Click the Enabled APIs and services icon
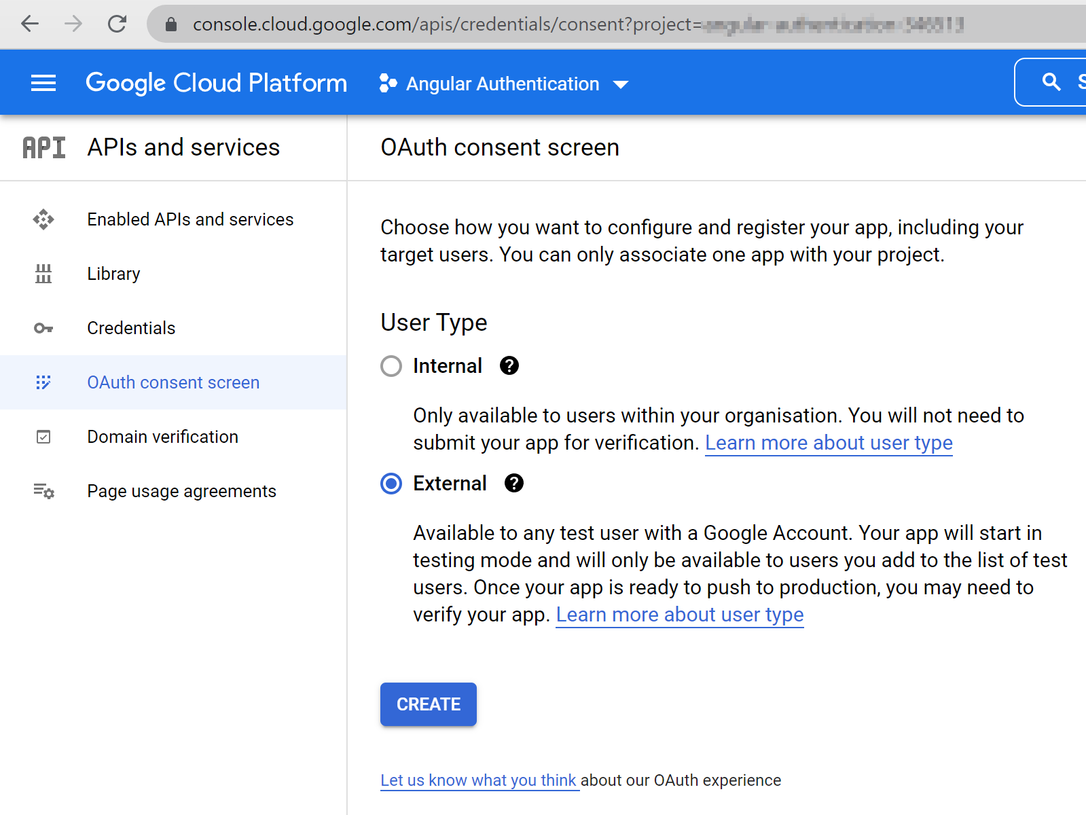1086x815 pixels. pos(43,219)
